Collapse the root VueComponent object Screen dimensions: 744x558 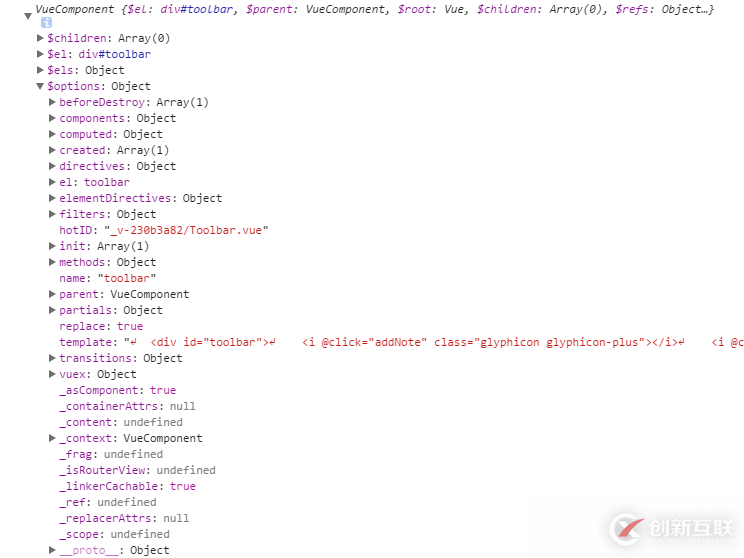tap(28, 16)
